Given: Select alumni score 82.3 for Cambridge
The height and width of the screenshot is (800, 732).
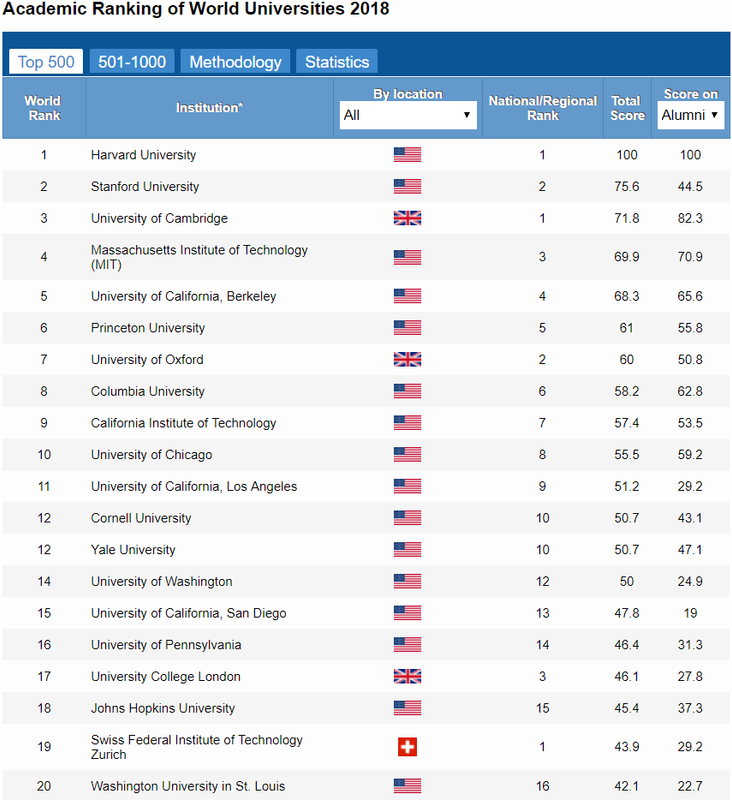Looking at the screenshot, I should (690, 218).
